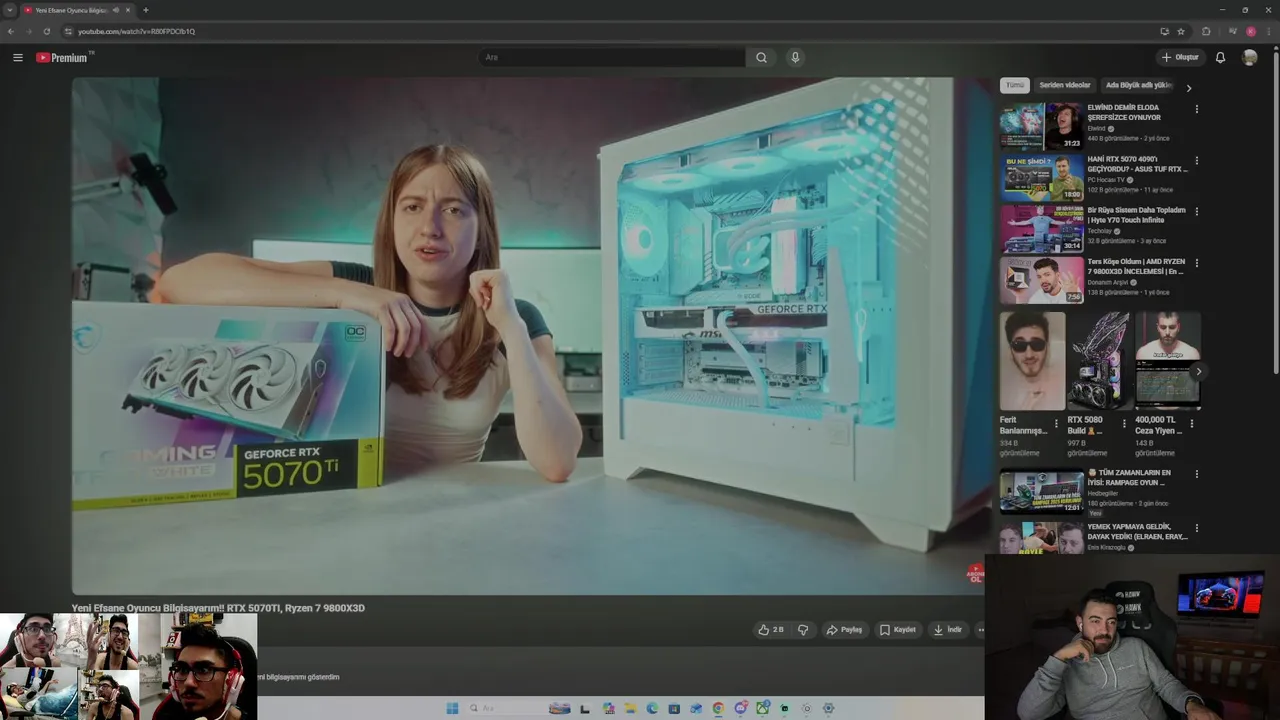Viewport: 1280px width, 720px height.
Task: Close the Yeni Efsane Oyuncu tab
Action: 127,10
